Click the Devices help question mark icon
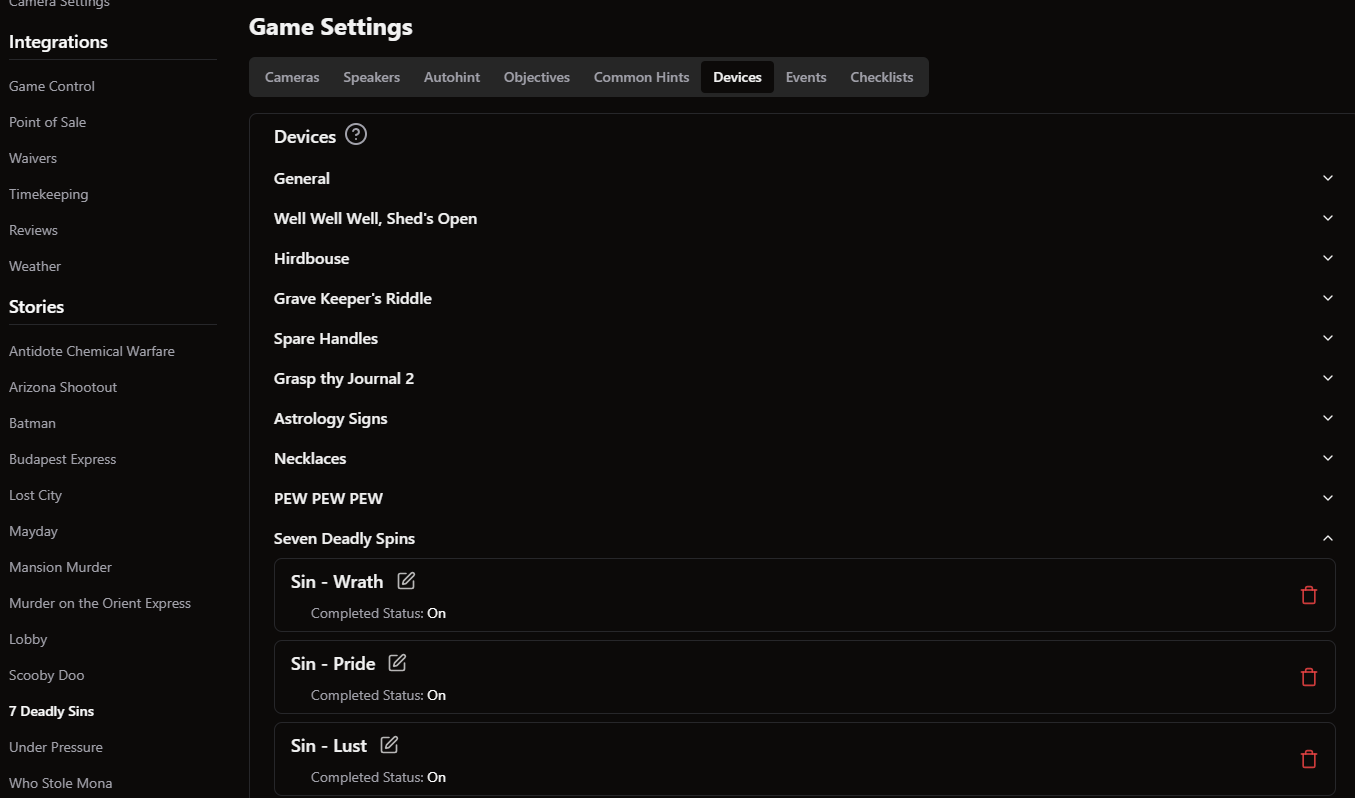 (356, 135)
